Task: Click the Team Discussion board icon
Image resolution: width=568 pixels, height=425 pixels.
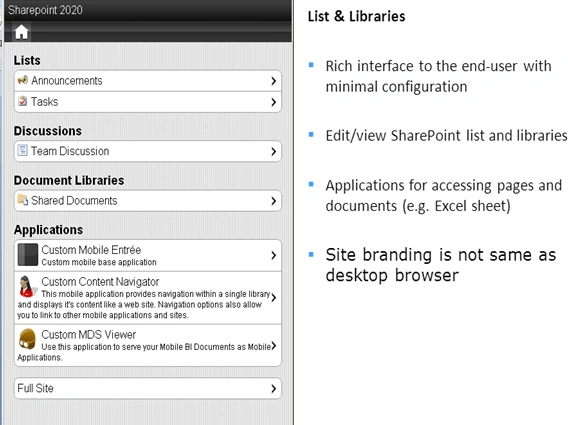Action: (22, 150)
